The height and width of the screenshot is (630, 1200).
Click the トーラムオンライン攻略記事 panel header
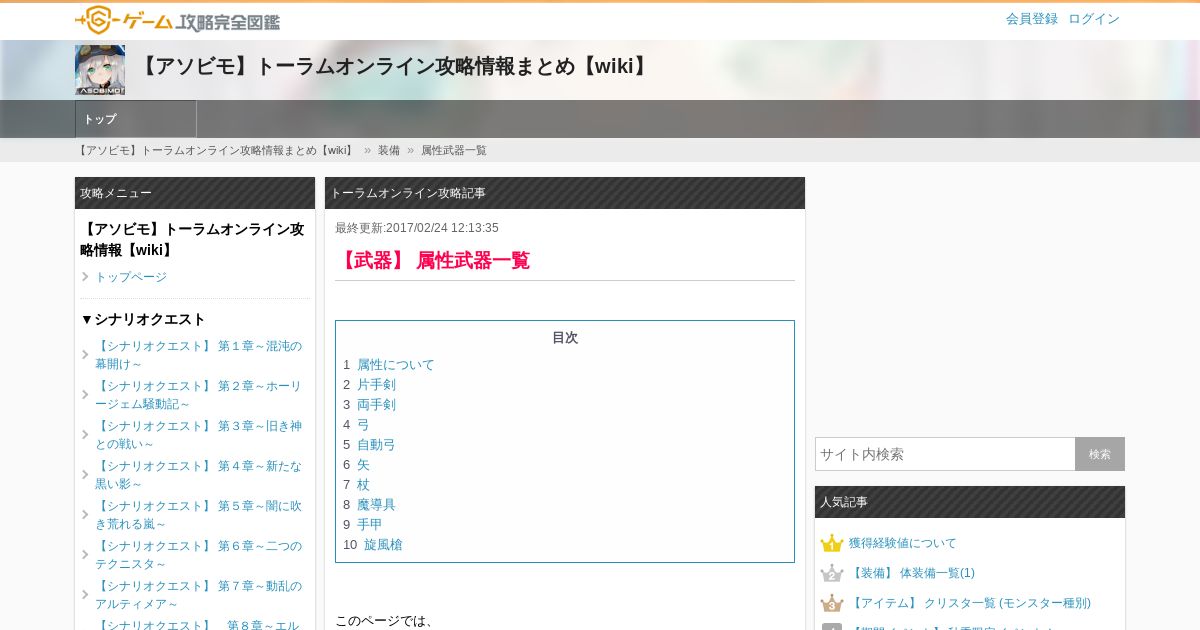[565, 193]
